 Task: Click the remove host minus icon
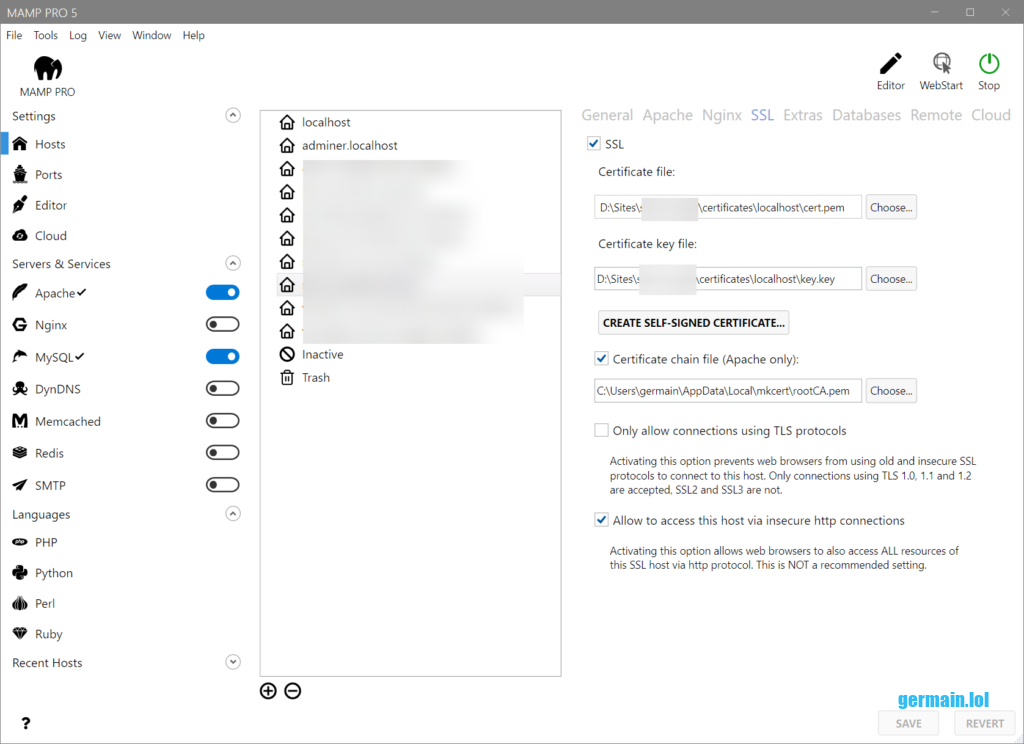(293, 691)
